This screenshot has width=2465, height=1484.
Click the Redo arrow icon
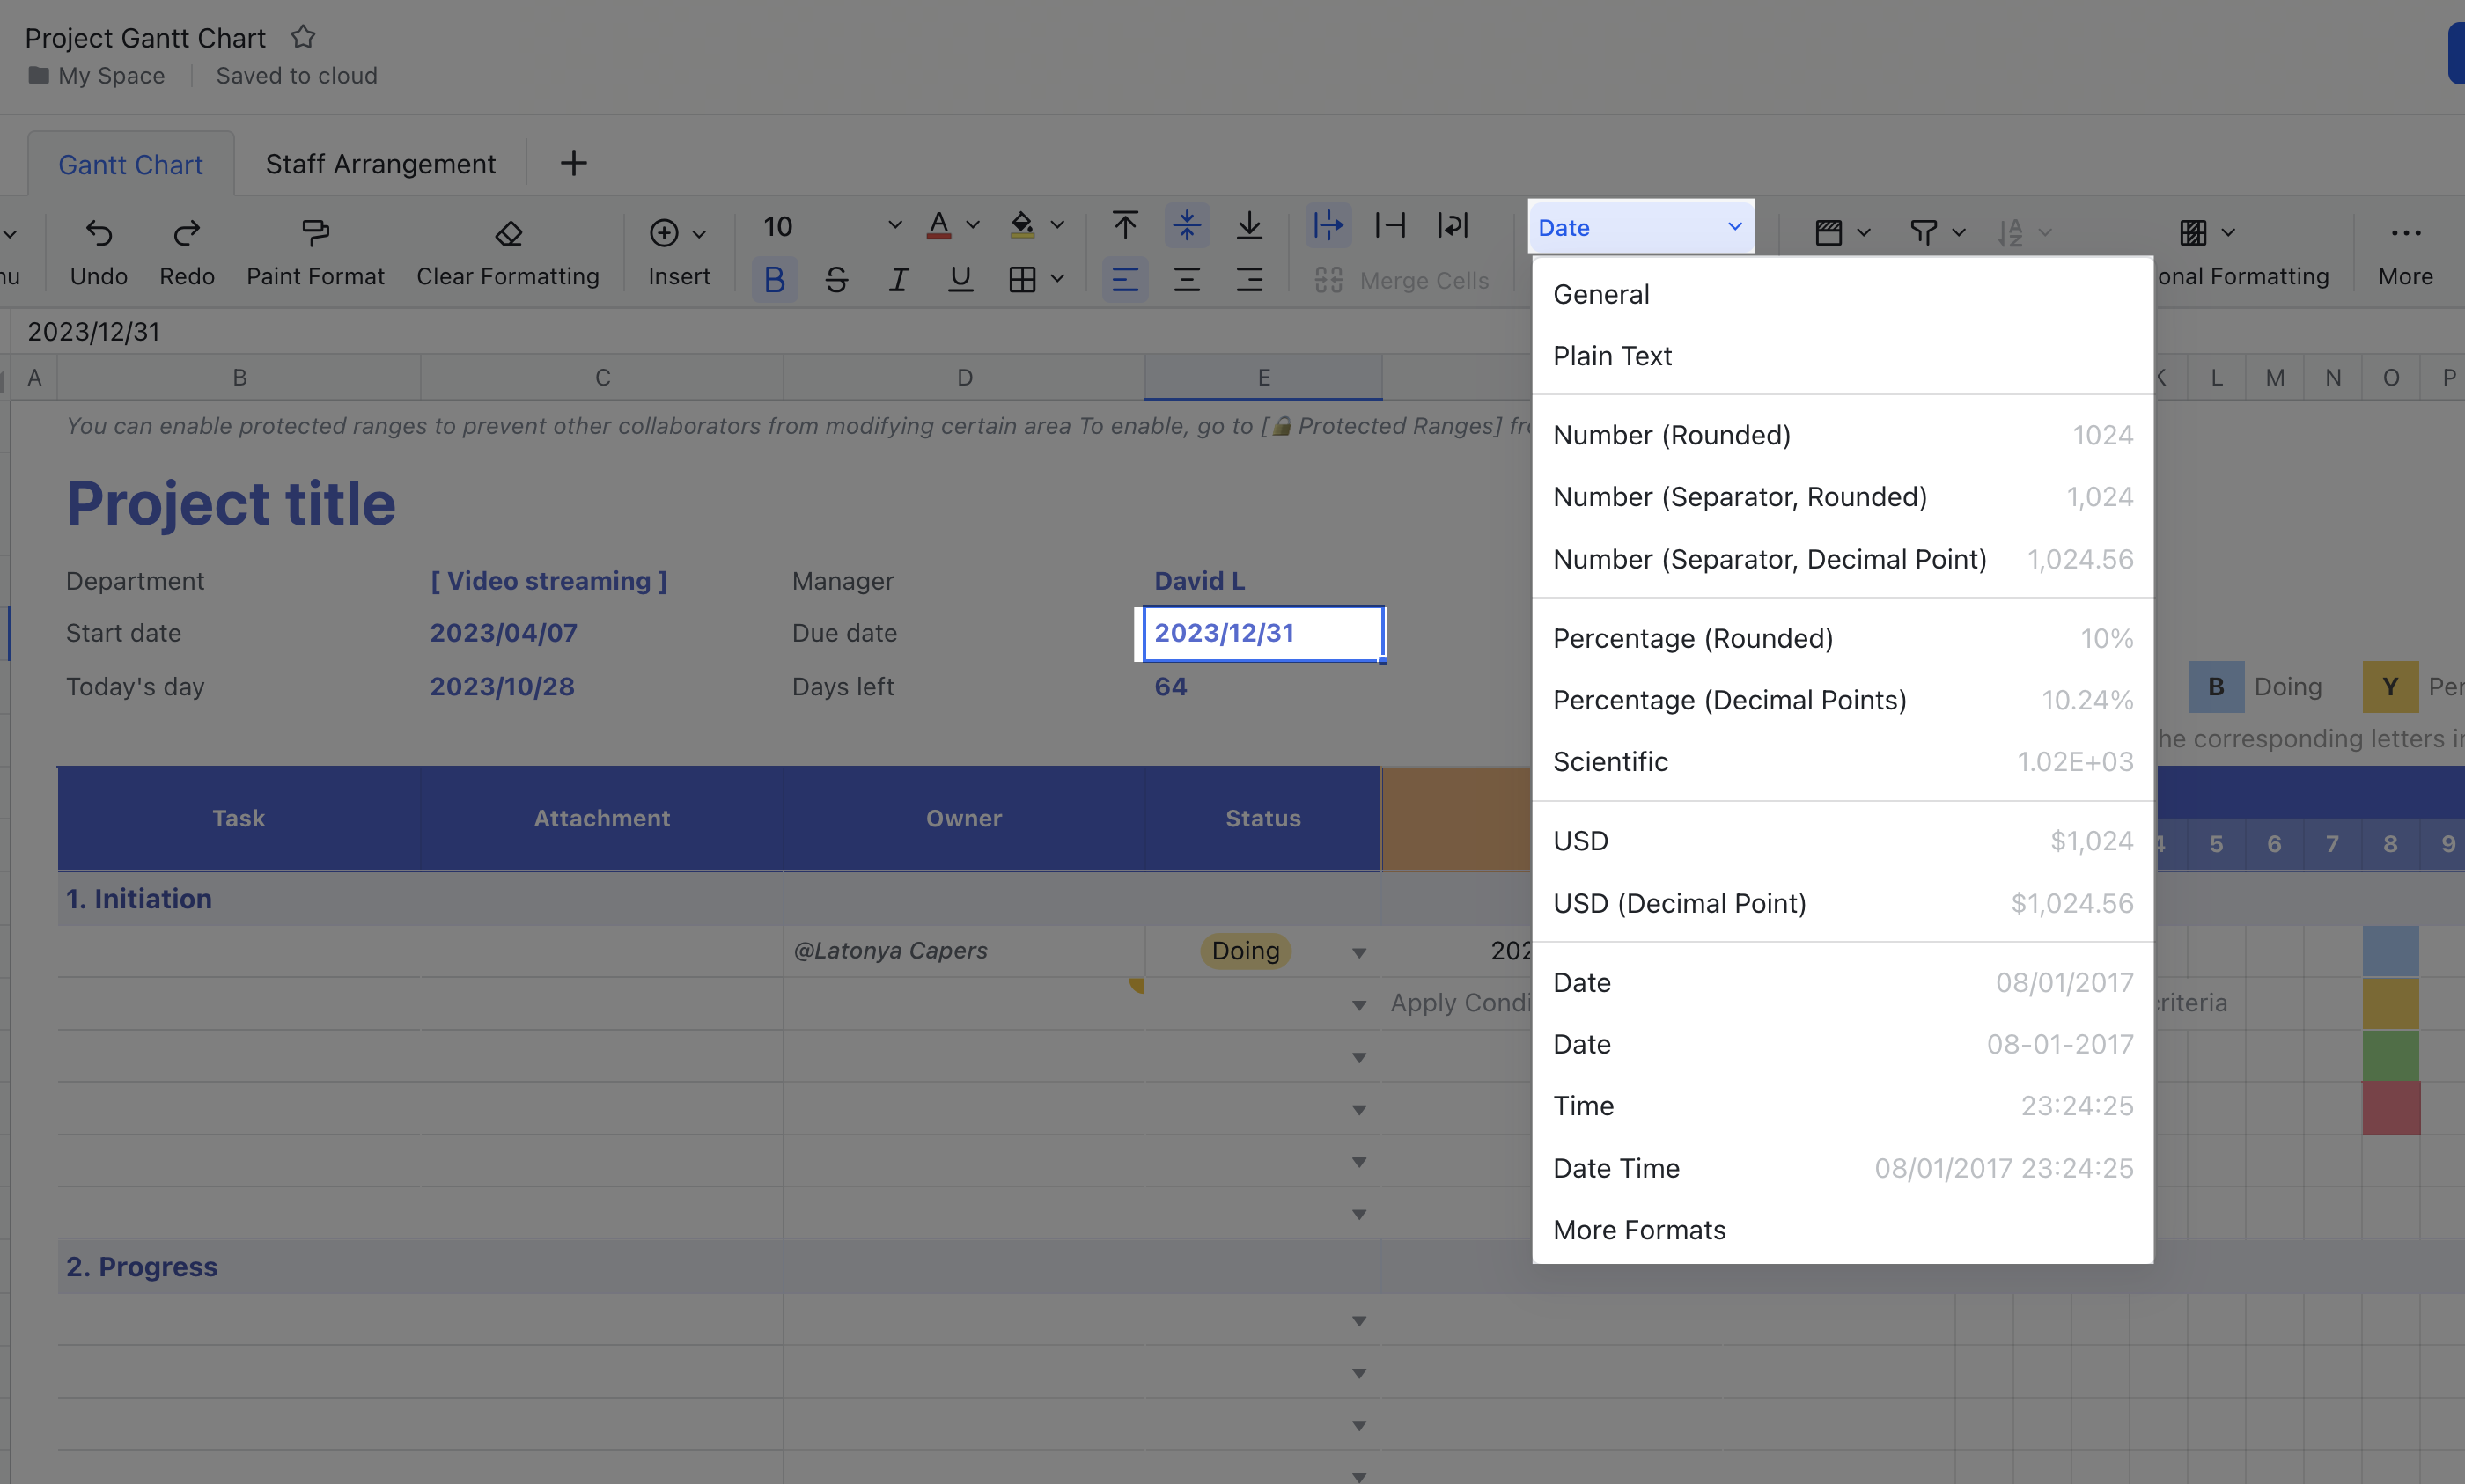click(x=186, y=233)
